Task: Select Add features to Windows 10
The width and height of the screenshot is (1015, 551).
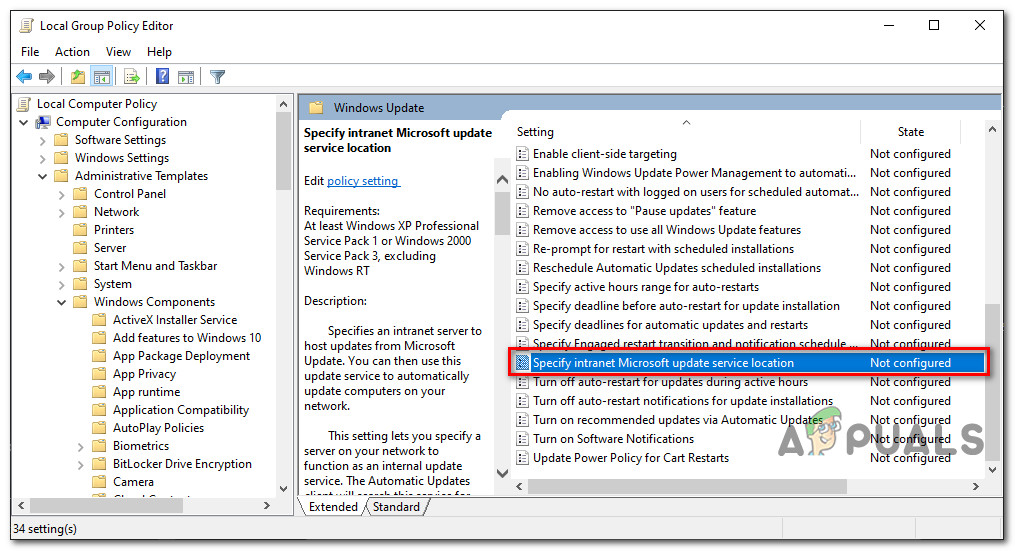Action: pyautogui.click(x=187, y=338)
